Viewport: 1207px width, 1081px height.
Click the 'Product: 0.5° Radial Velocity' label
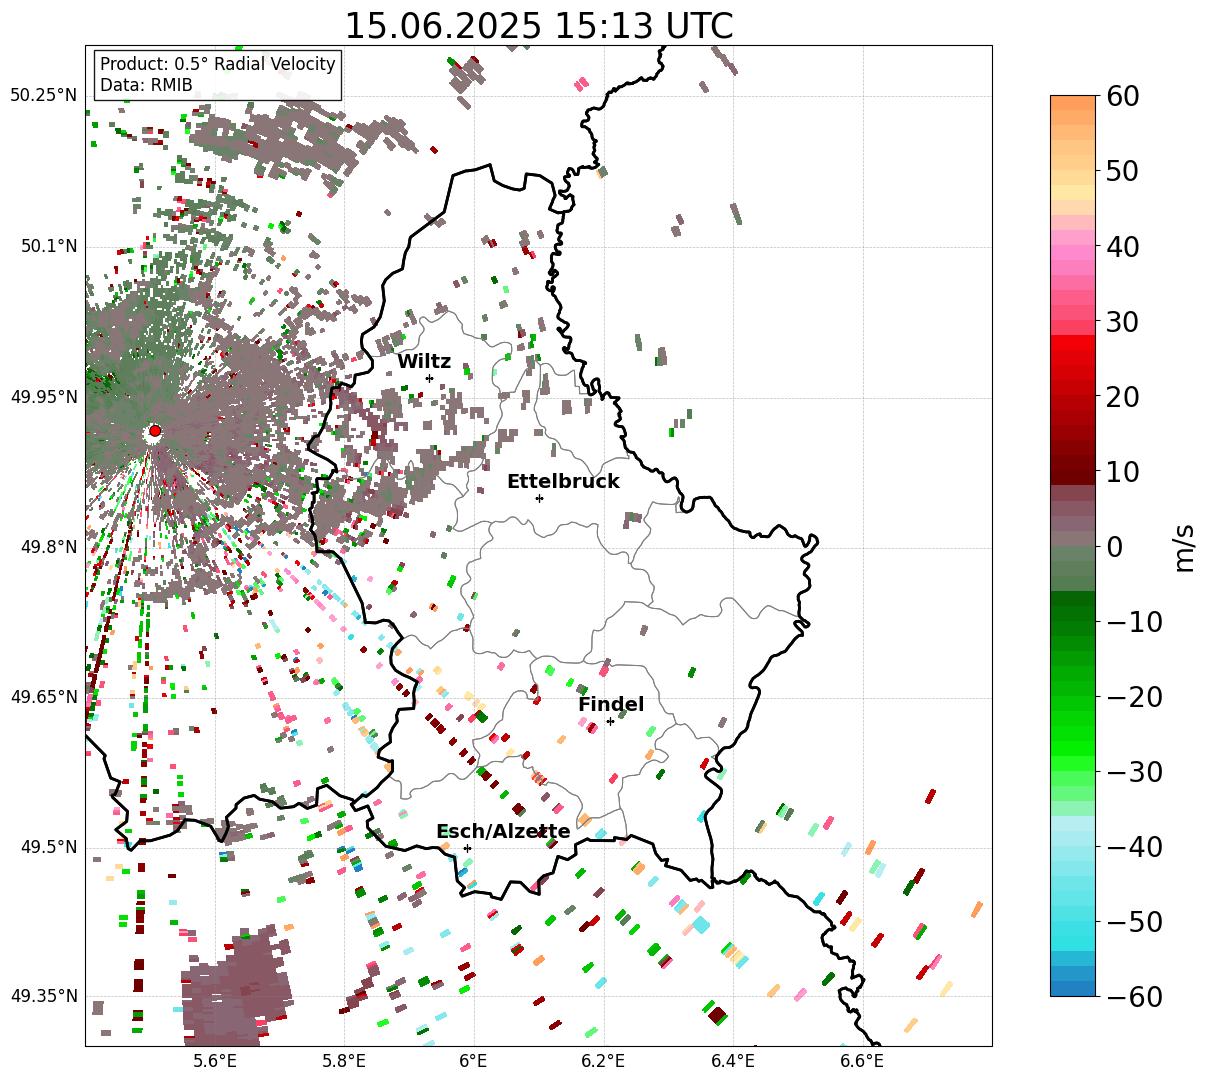click(218, 64)
